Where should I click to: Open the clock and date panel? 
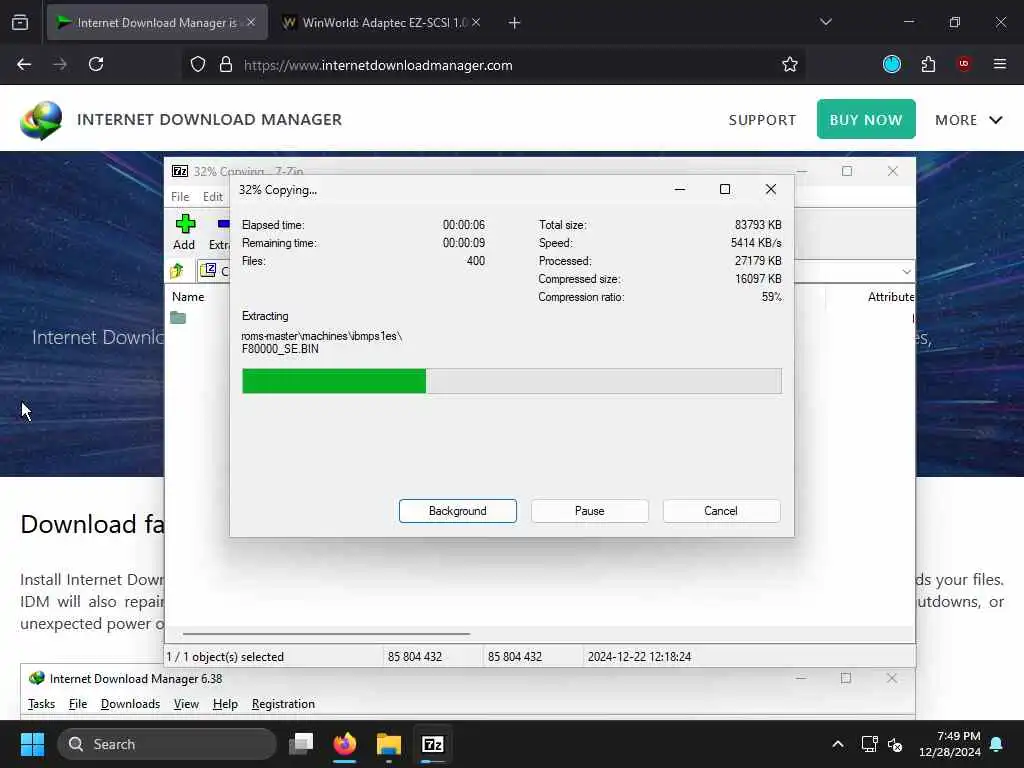(x=950, y=744)
